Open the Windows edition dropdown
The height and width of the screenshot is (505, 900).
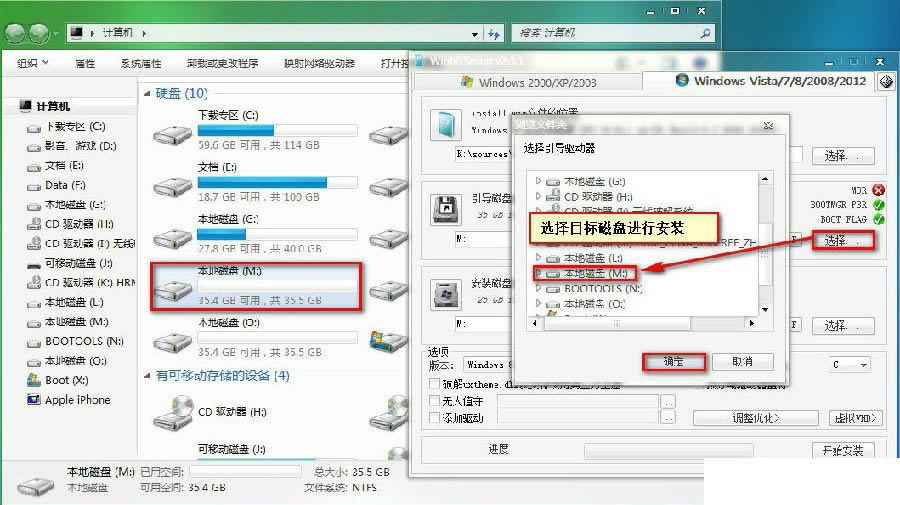[489, 364]
